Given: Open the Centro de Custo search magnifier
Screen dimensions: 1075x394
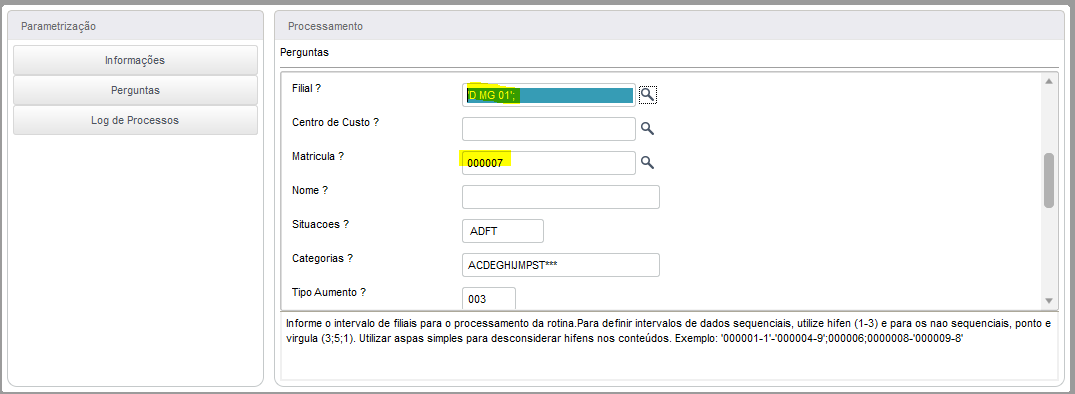Looking at the screenshot, I should [647, 128].
